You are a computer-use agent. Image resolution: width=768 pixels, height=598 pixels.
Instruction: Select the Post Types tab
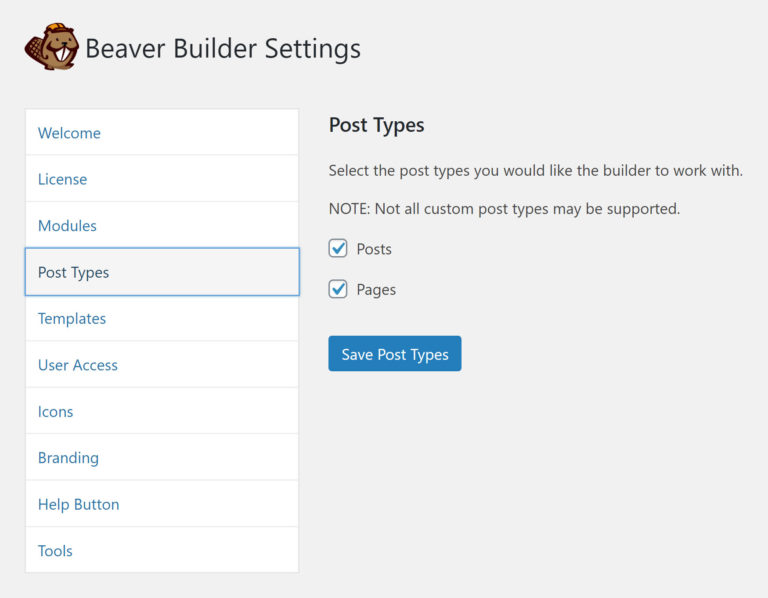[162, 272]
